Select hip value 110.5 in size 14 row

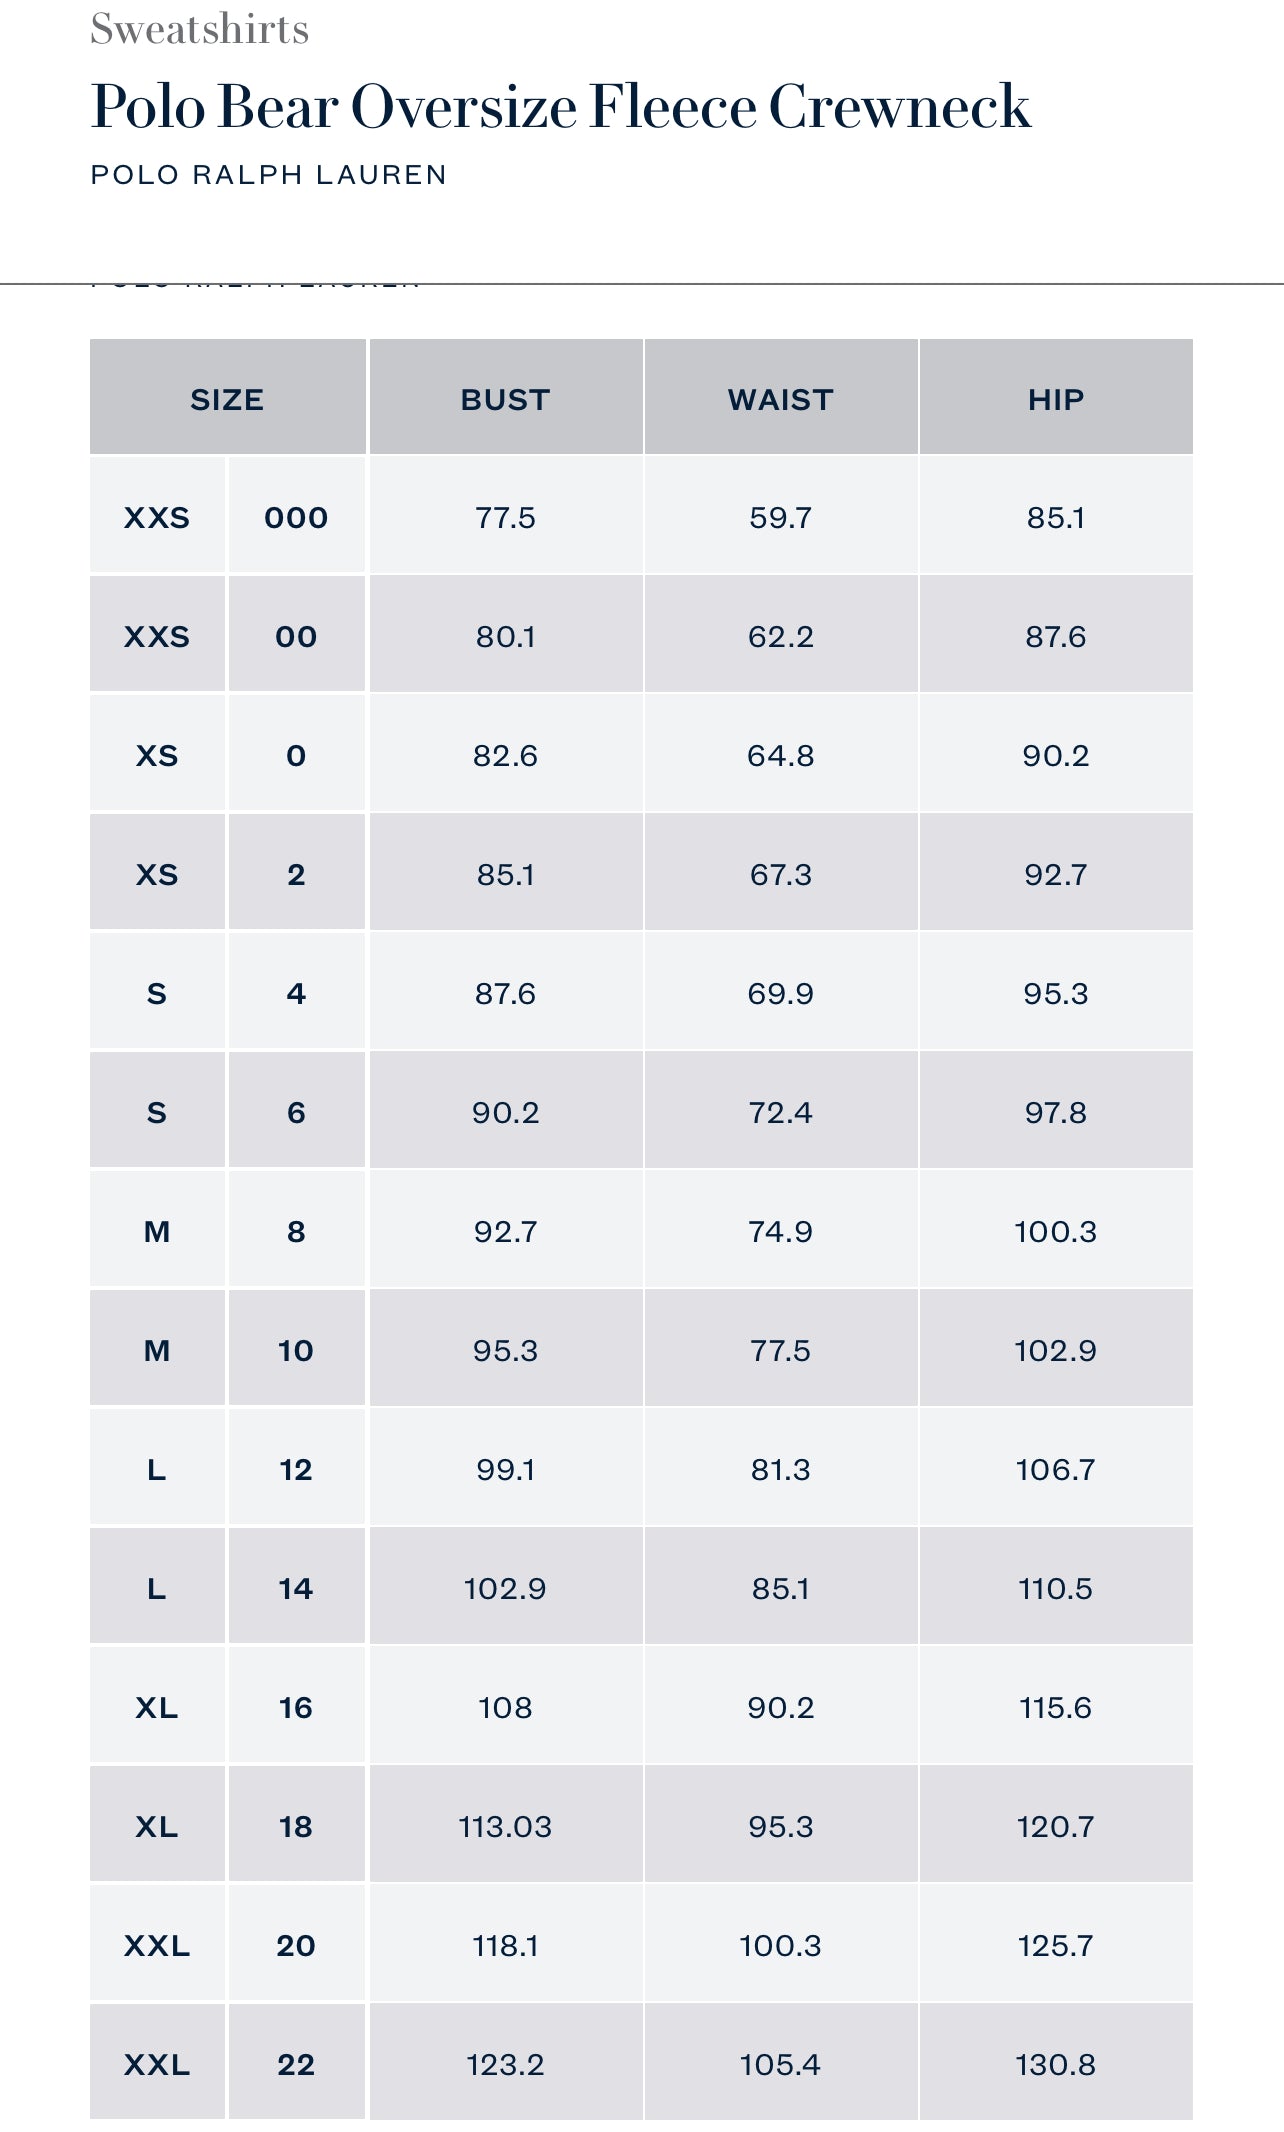(x=1055, y=1588)
